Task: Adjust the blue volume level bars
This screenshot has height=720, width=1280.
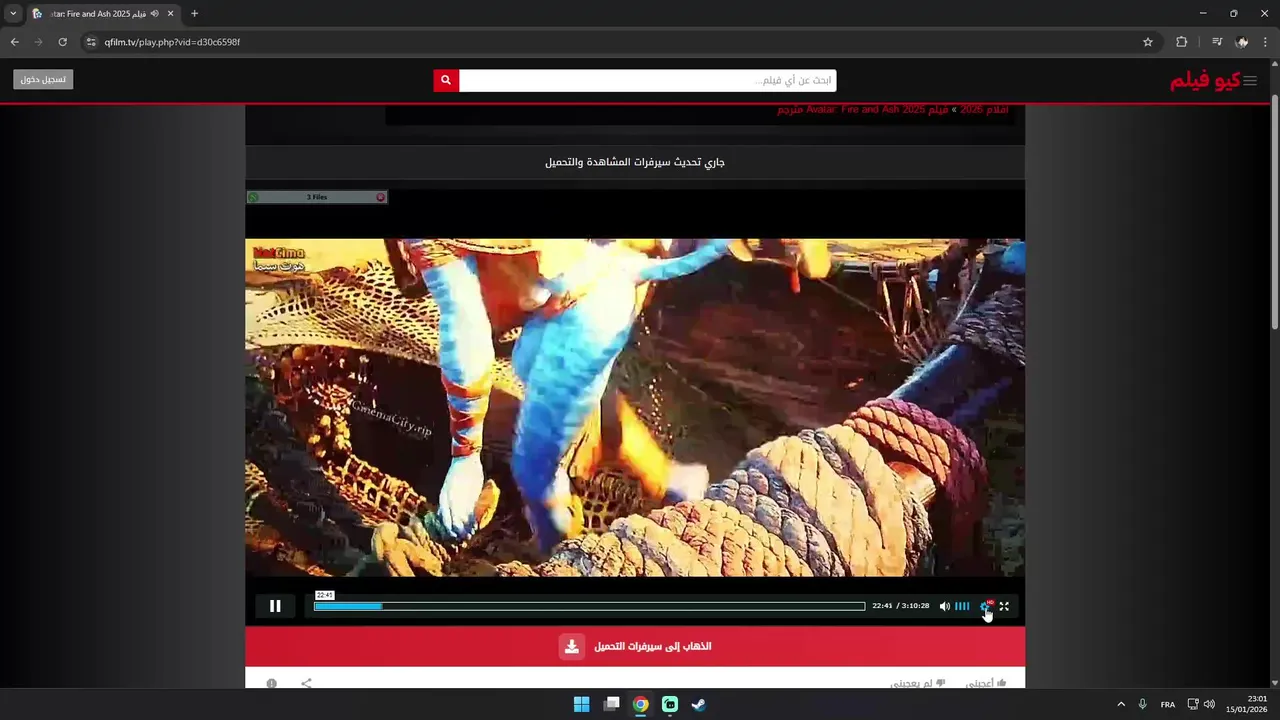Action: pyautogui.click(x=962, y=606)
